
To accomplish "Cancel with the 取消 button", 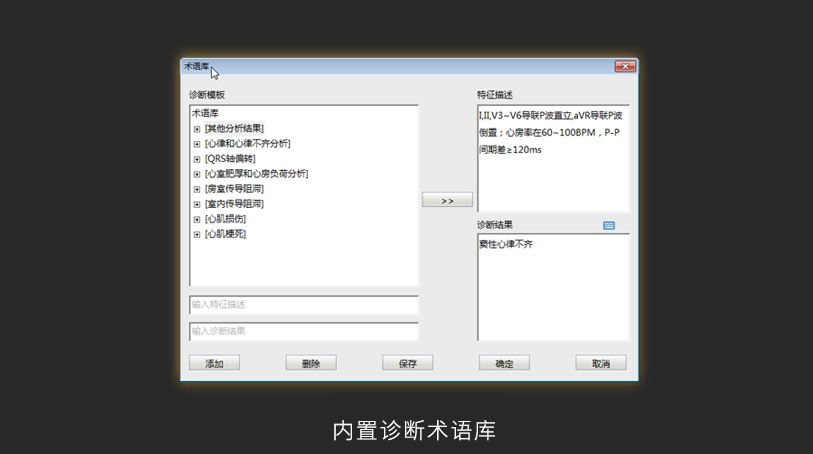I will pos(601,363).
